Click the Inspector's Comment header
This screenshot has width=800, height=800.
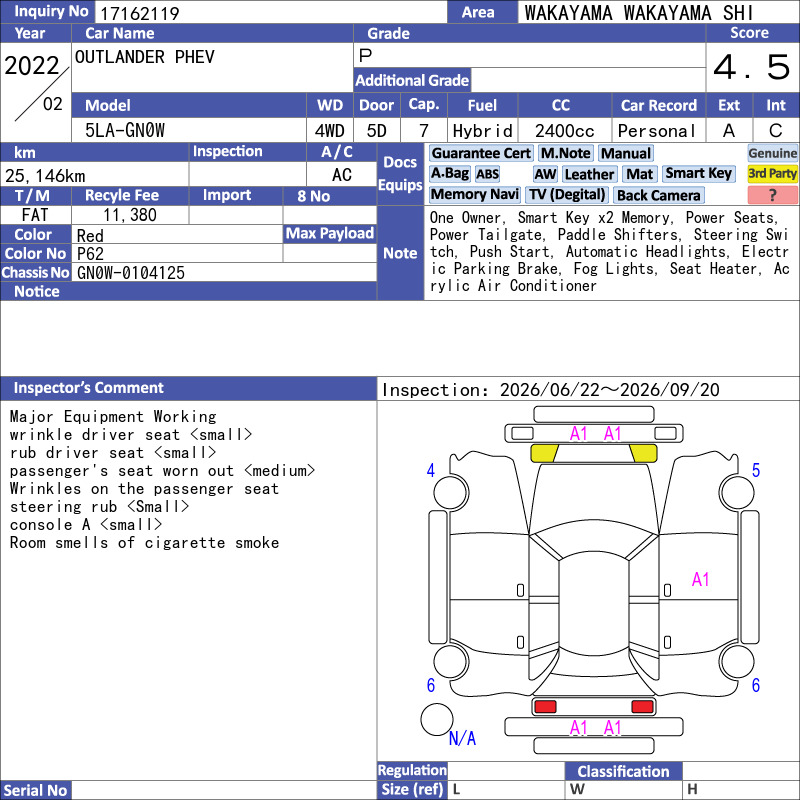click(x=188, y=388)
